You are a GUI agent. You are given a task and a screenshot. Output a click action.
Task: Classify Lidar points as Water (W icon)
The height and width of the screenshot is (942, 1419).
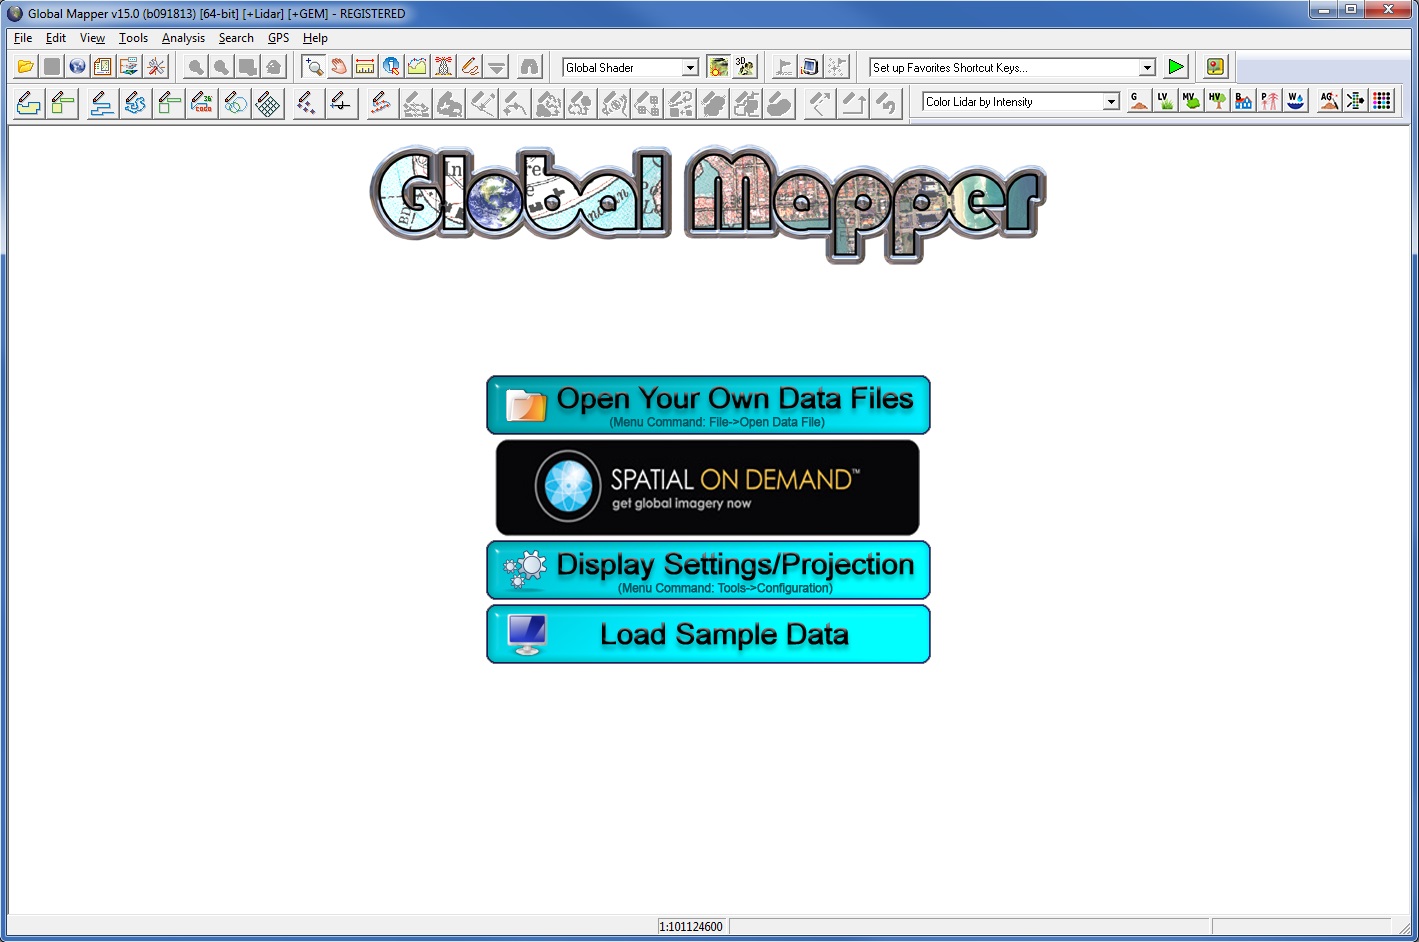1295,101
